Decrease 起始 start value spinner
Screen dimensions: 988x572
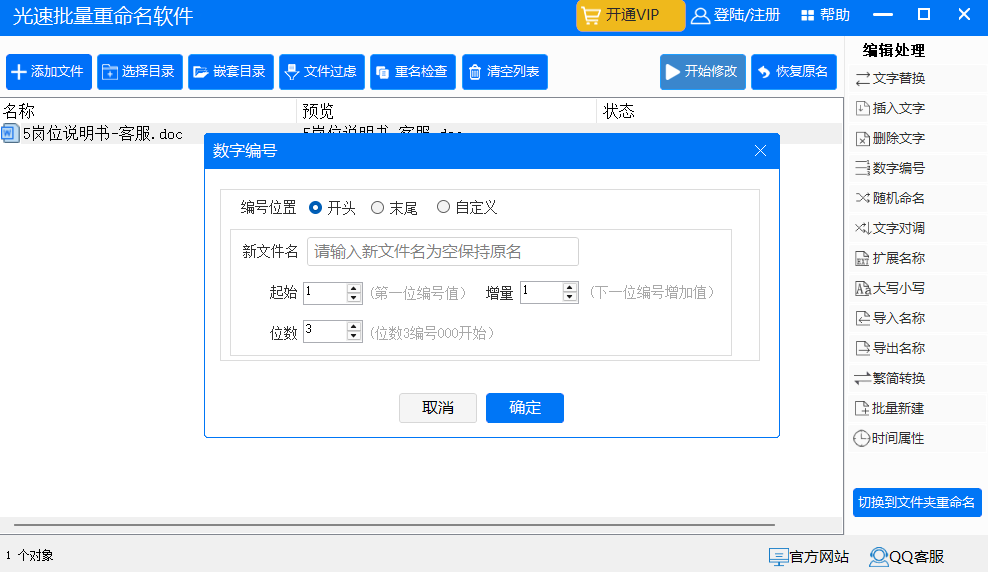coord(353,298)
